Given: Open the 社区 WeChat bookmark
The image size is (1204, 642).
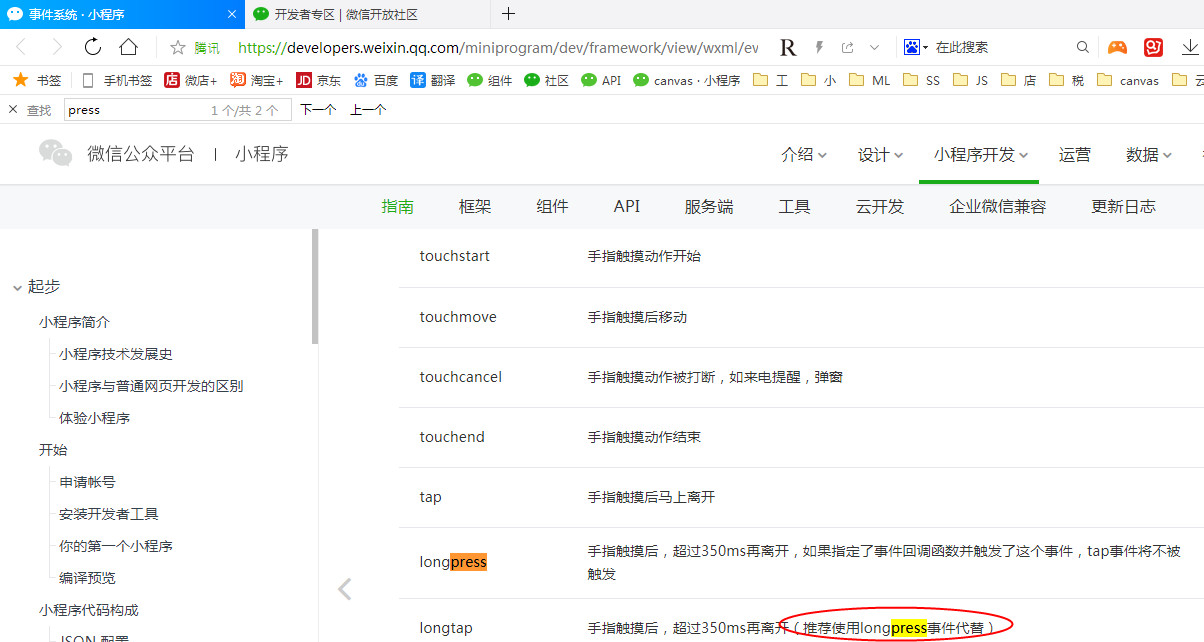Looking at the screenshot, I should point(546,80).
